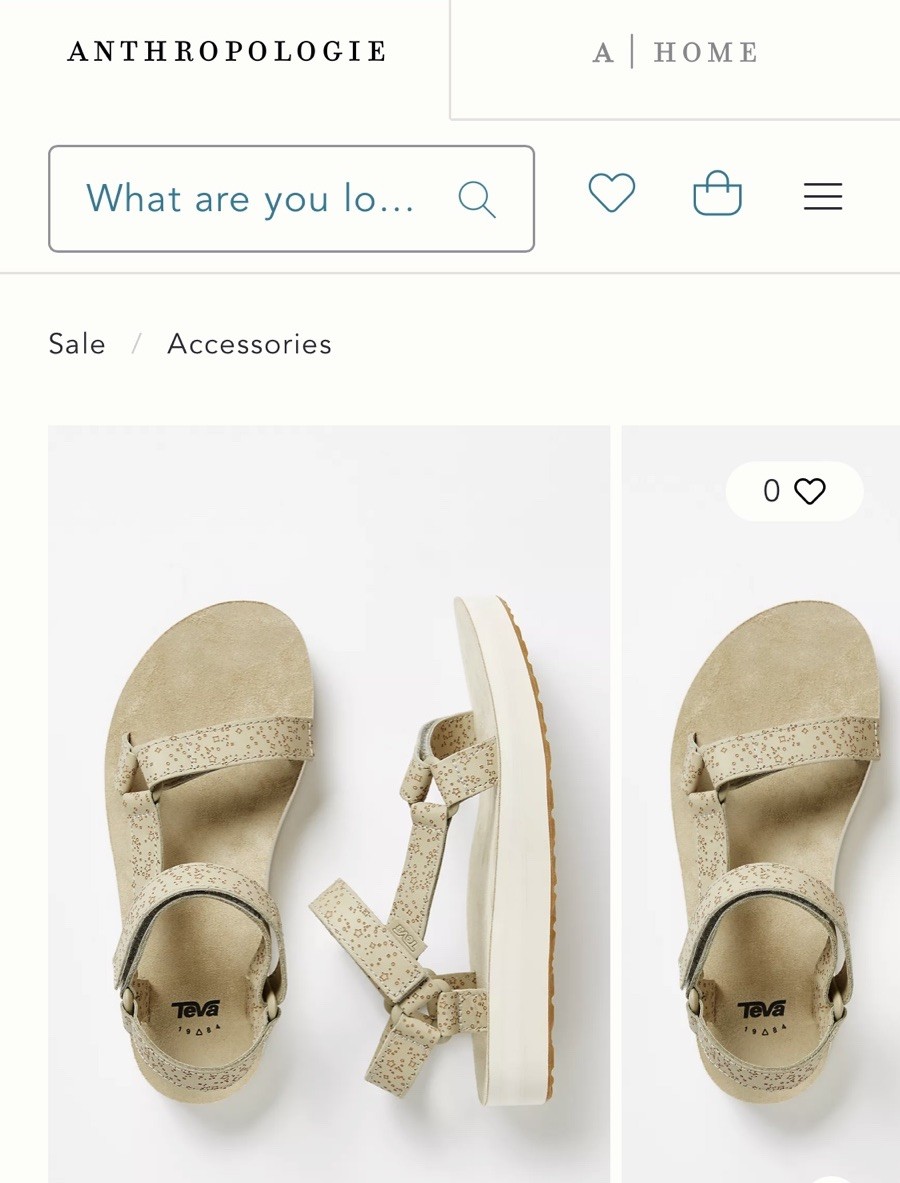This screenshot has height=1183, width=900.
Task: Click the Teva logo on first sandal footbed
Action: click(196, 1012)
